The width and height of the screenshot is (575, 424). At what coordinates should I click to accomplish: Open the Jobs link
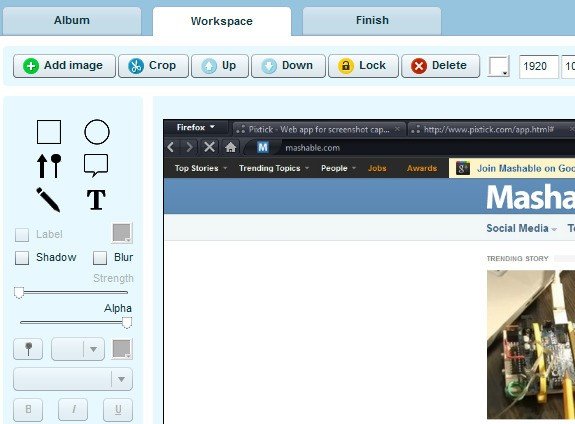(x=377, y=168)
